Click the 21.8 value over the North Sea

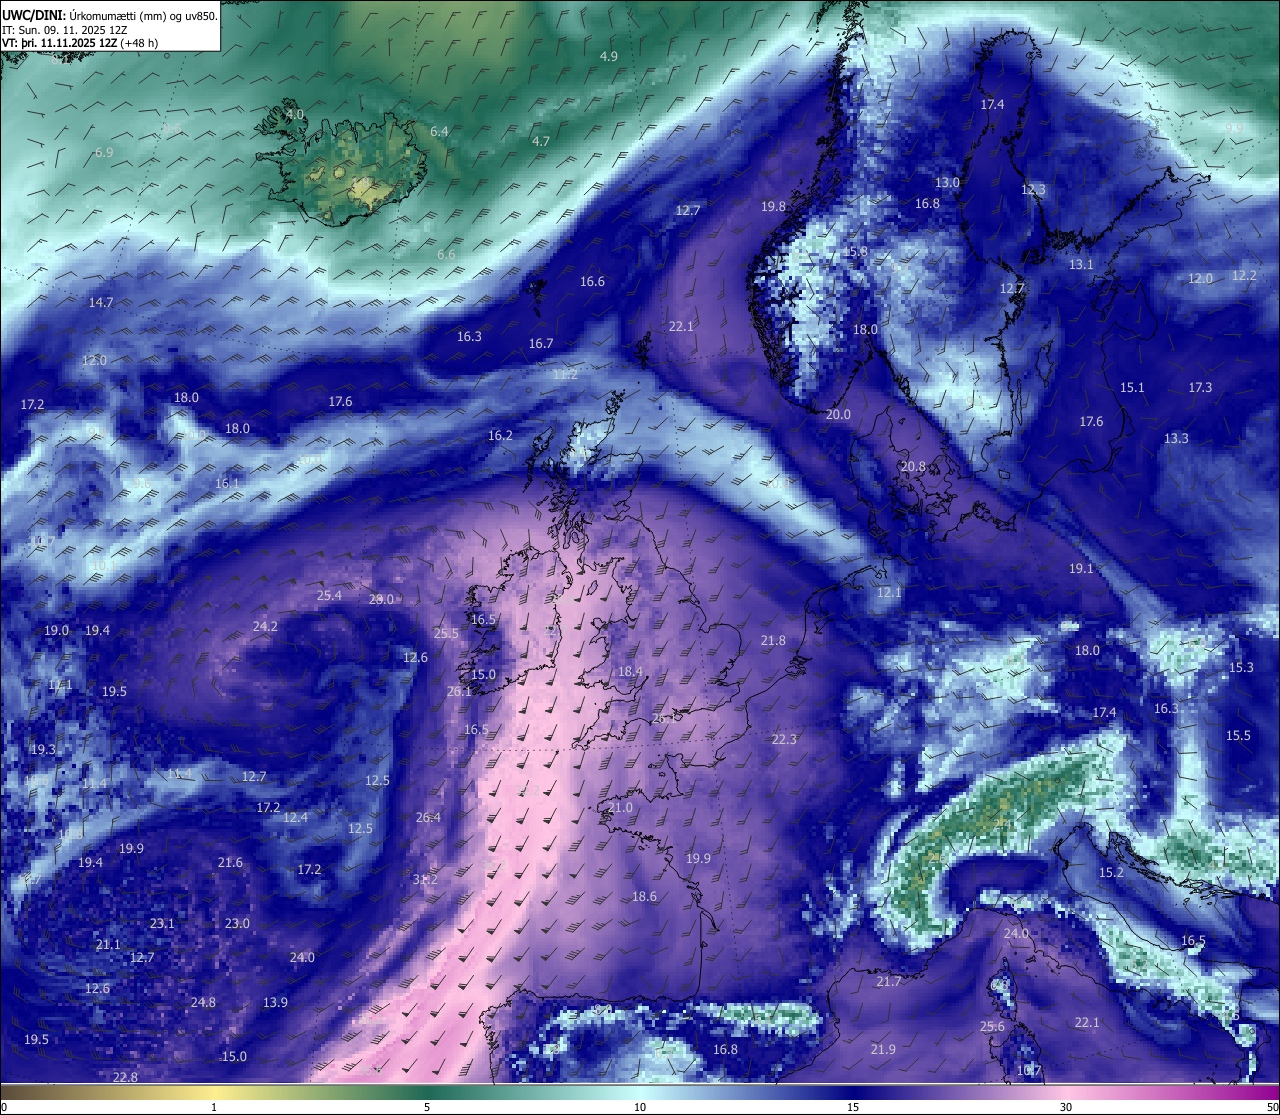(x=773, y=641)
